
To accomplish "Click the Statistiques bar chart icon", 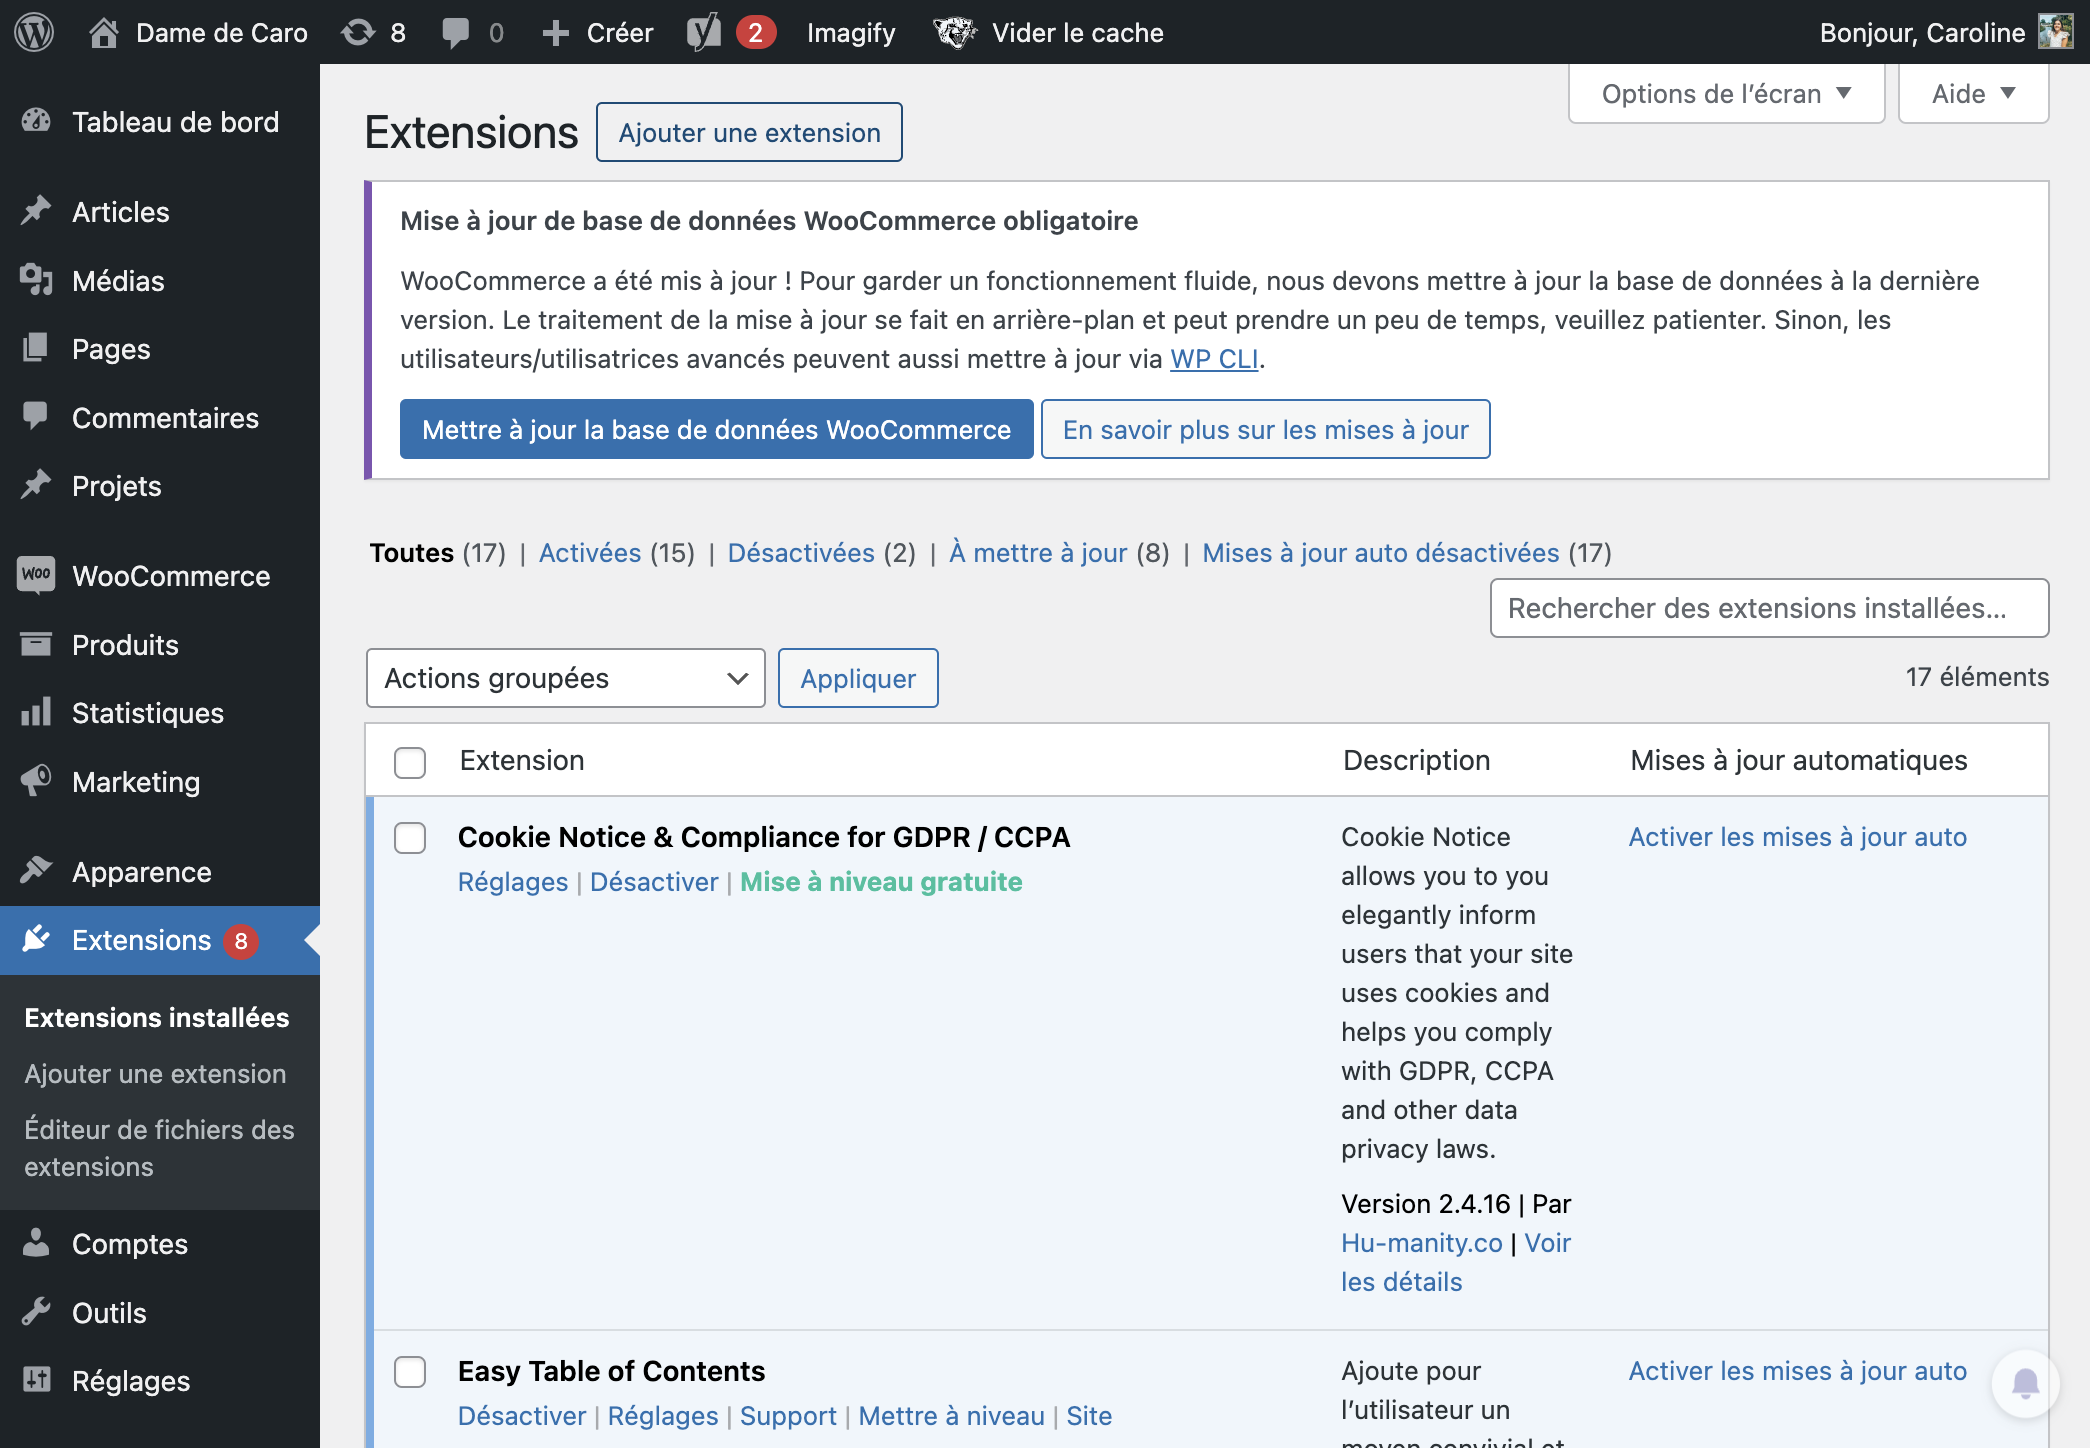I will tap(36, 712).
